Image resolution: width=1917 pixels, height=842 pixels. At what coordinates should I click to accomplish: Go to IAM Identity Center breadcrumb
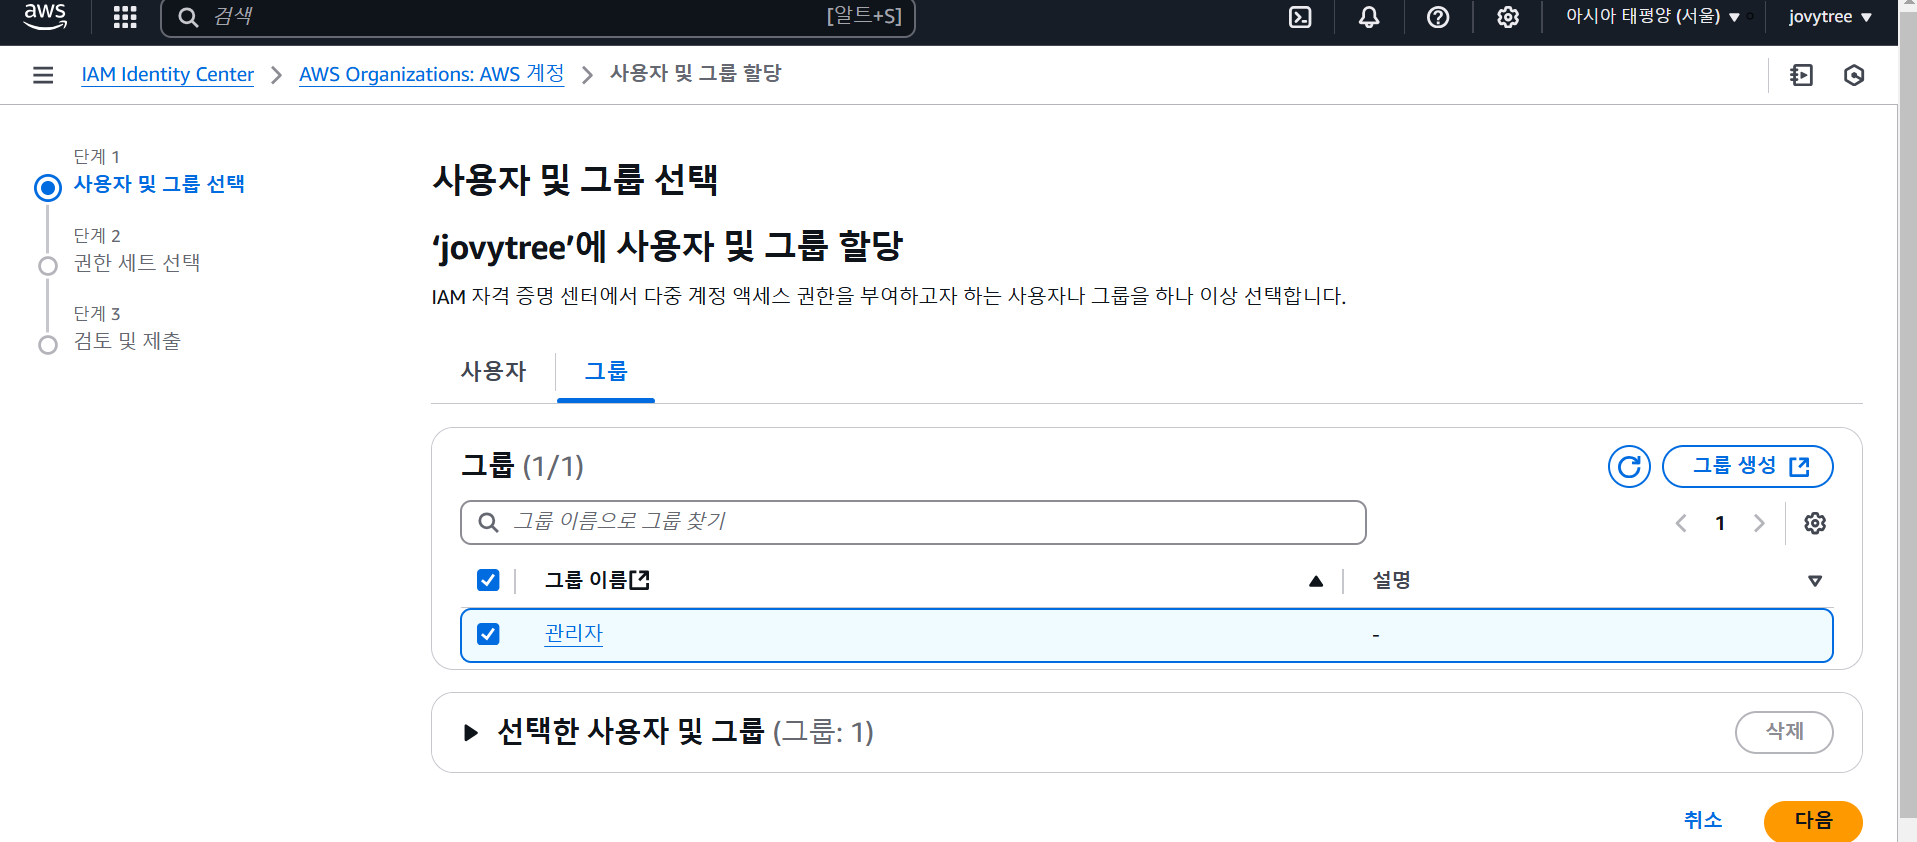click(x=167, y=75)
